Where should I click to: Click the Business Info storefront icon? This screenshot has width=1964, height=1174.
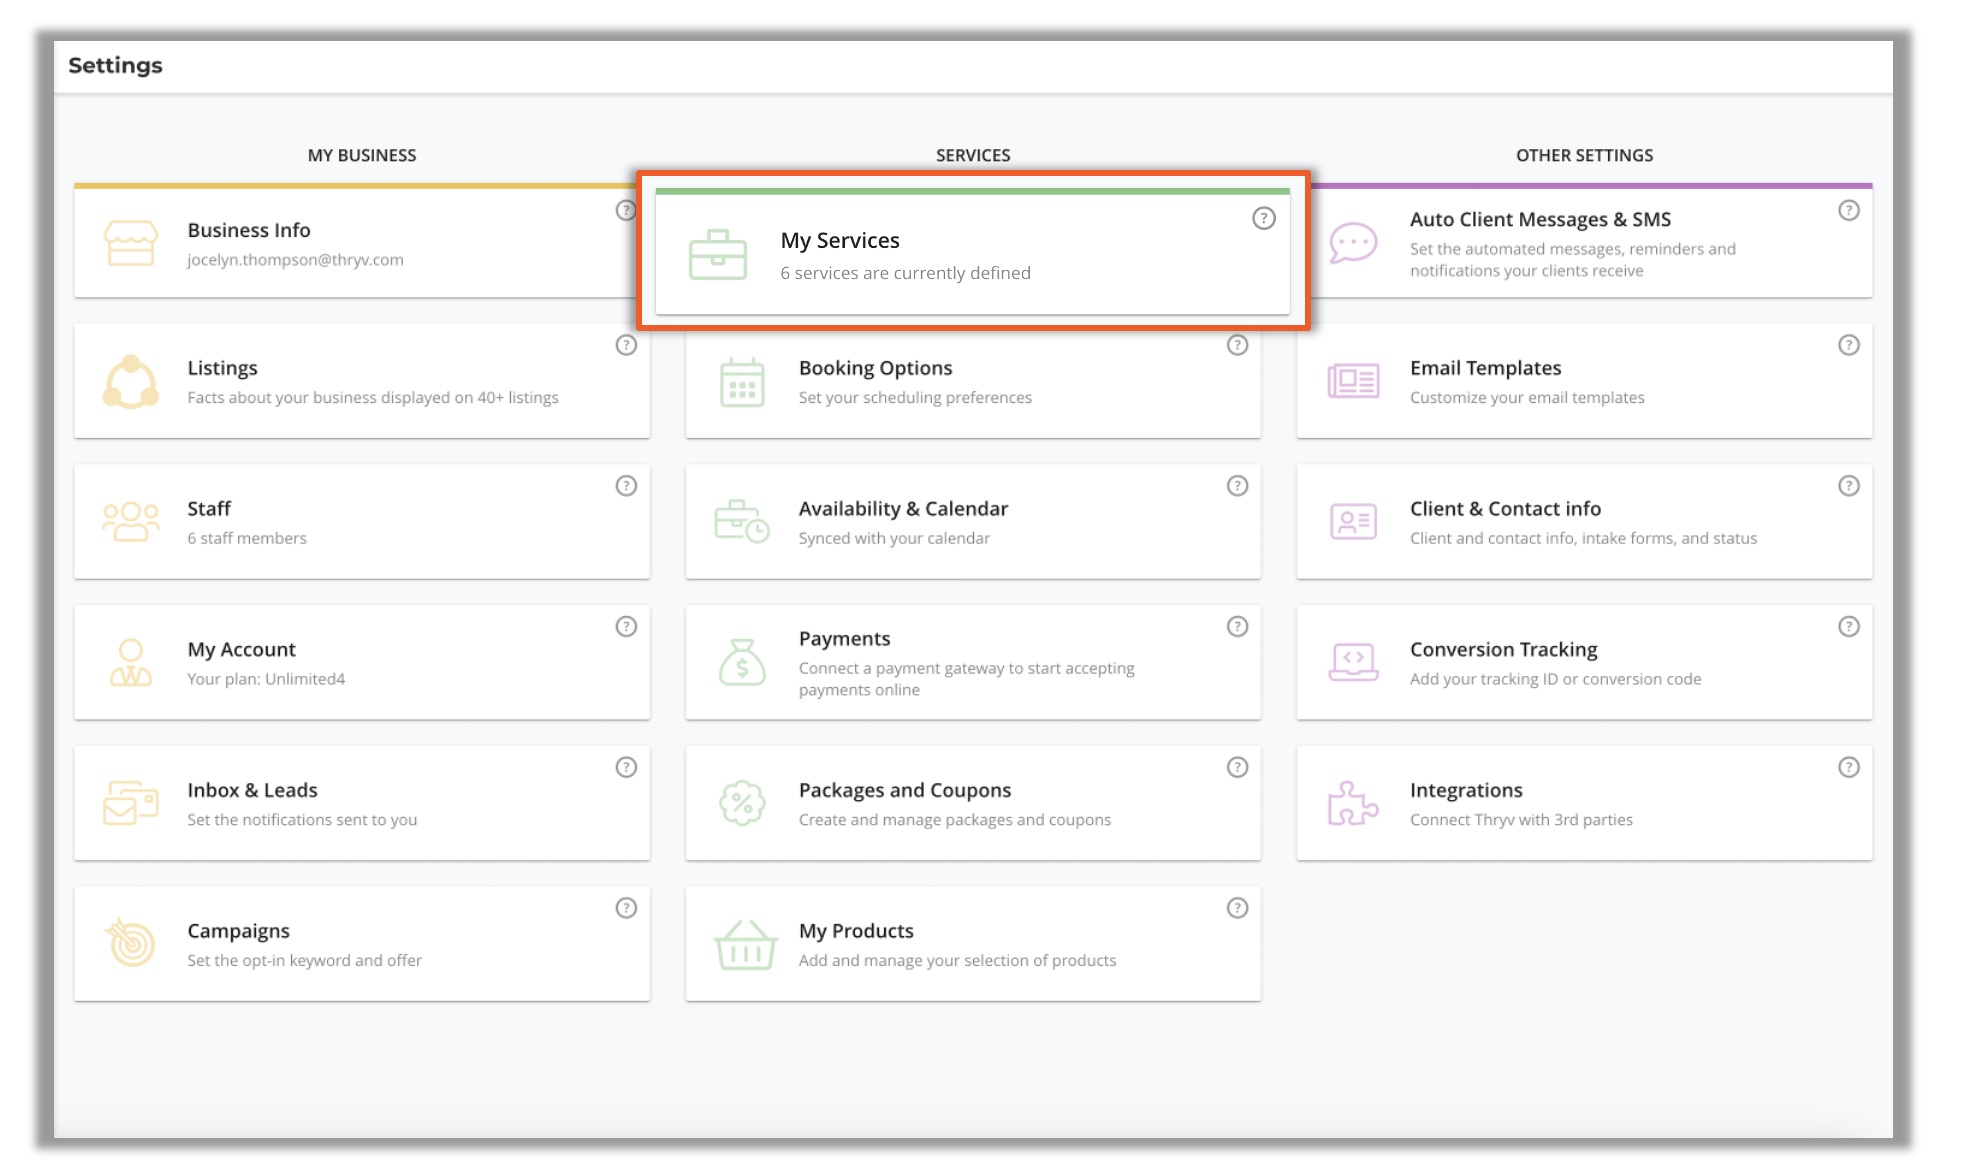pyautogui.click(x=131, y=243)
